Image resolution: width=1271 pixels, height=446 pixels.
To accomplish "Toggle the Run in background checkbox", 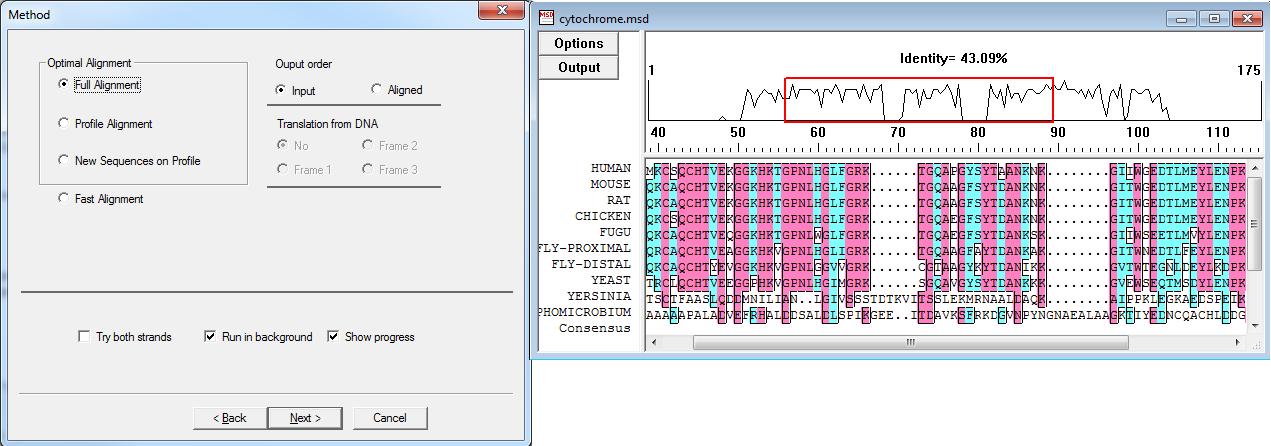I will (x=210, y=337).
